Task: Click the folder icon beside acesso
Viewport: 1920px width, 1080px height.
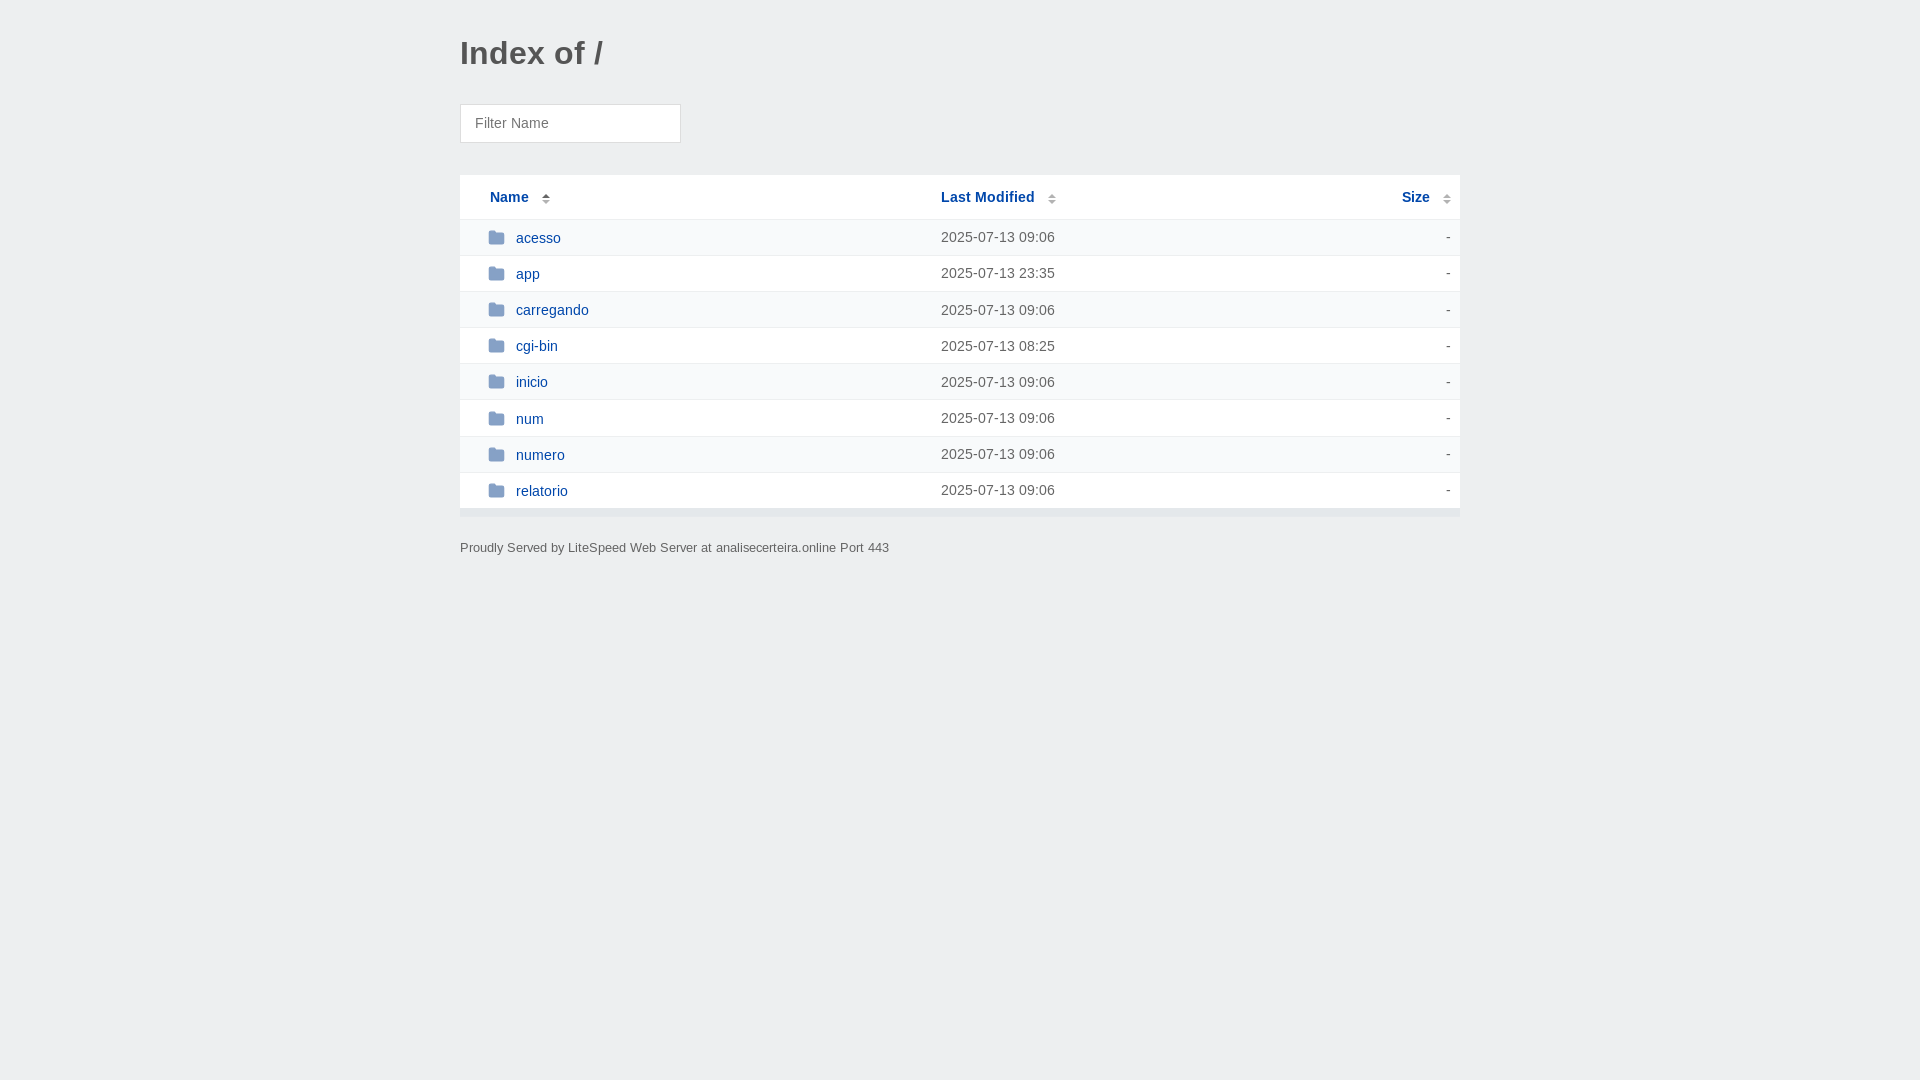Action: tap(496, 238)
